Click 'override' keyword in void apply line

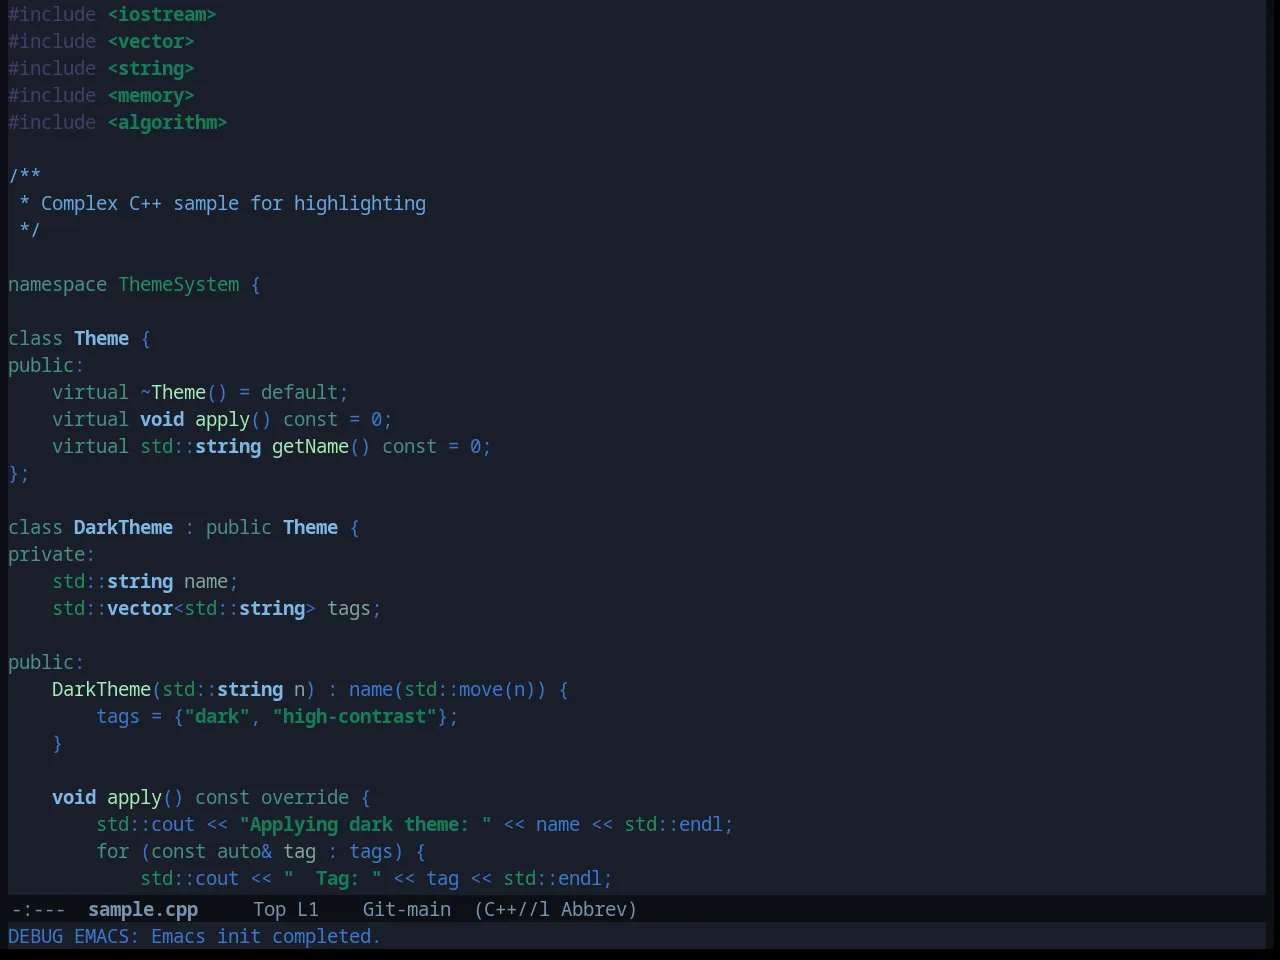click(x=305, y=797)
